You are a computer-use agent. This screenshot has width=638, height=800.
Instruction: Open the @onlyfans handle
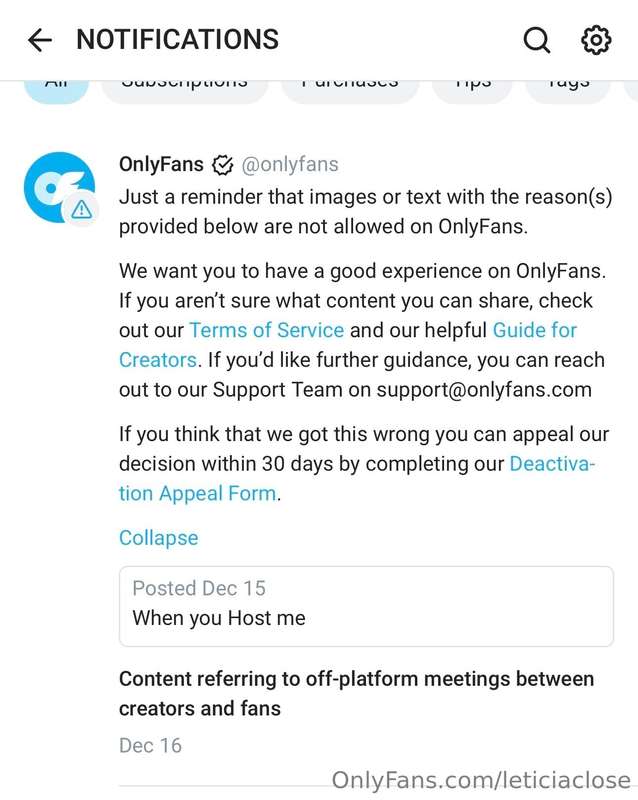pyautogui.click(x=290, y=165)
